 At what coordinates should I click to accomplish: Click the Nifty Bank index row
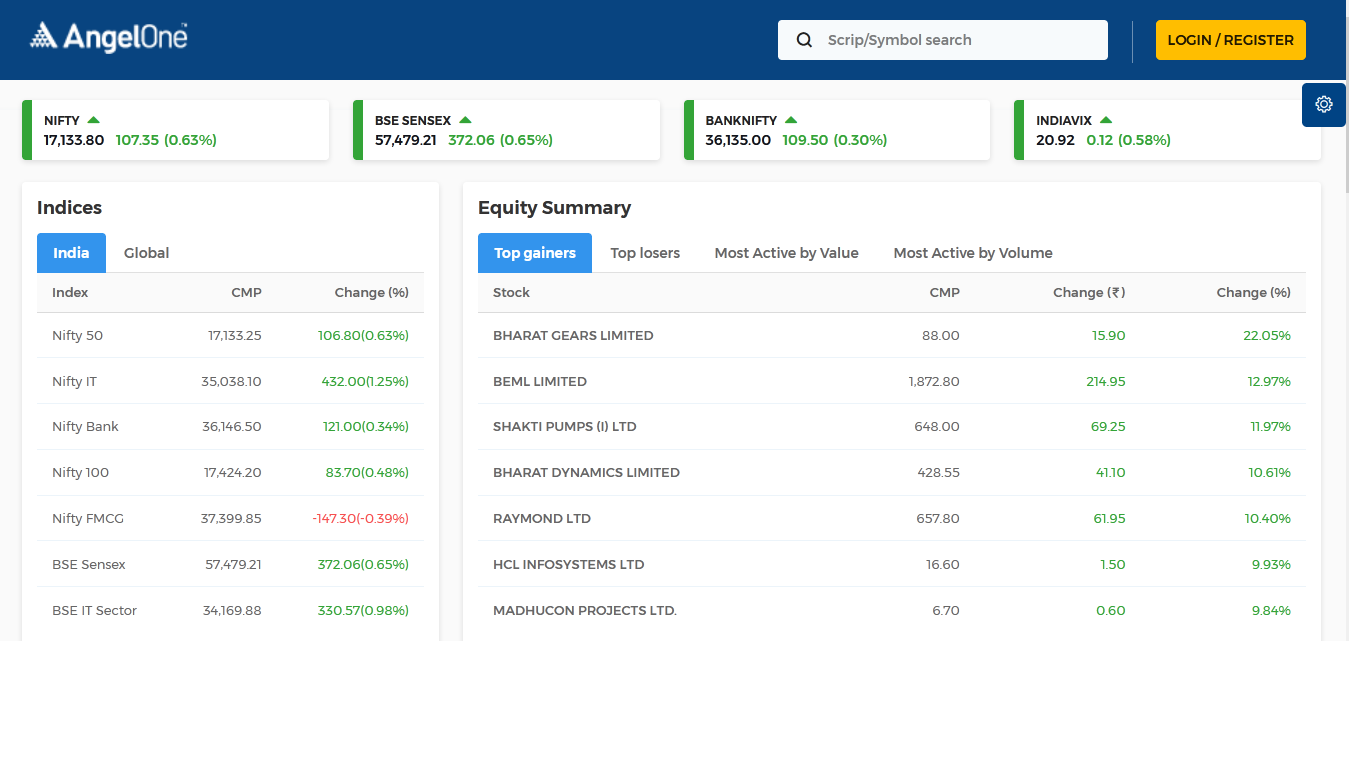230,427
